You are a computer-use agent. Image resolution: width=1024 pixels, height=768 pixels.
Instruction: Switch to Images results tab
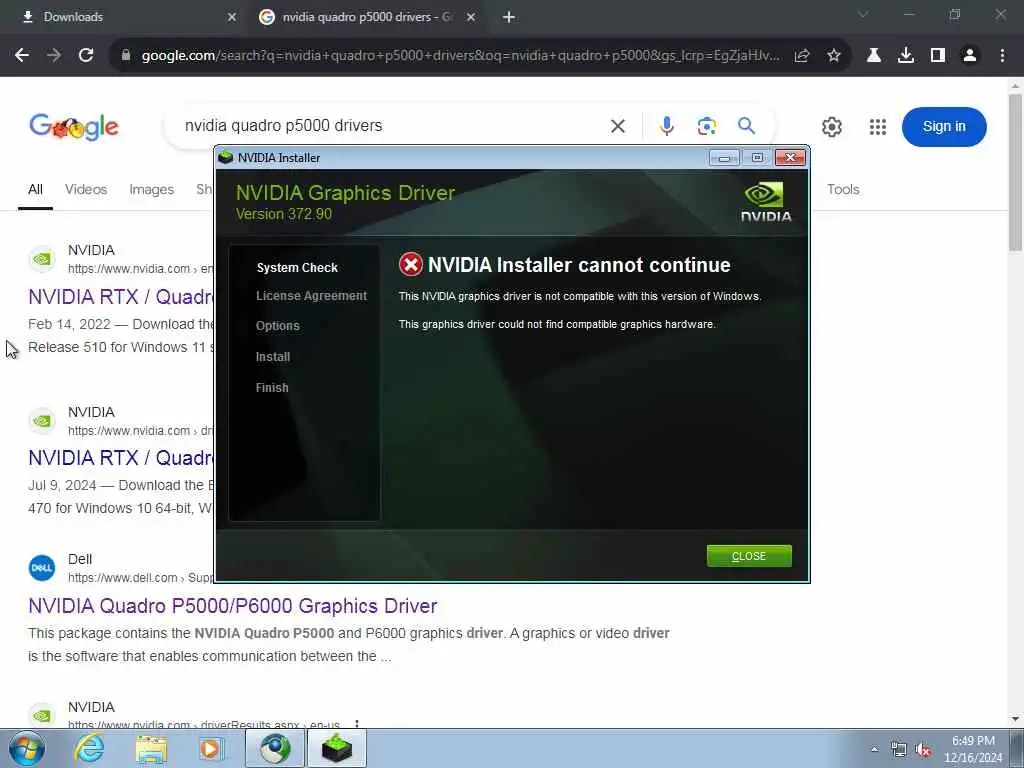(x=152, y=189)
